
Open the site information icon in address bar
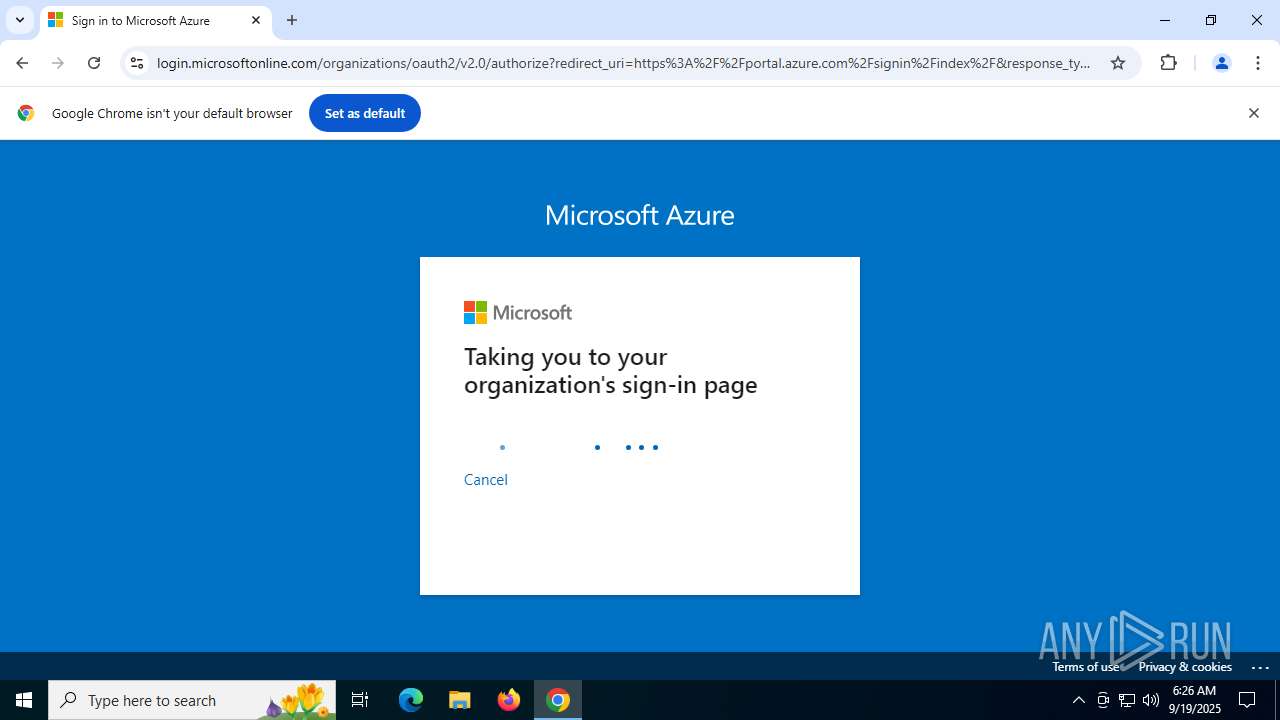tap(137, 63)
